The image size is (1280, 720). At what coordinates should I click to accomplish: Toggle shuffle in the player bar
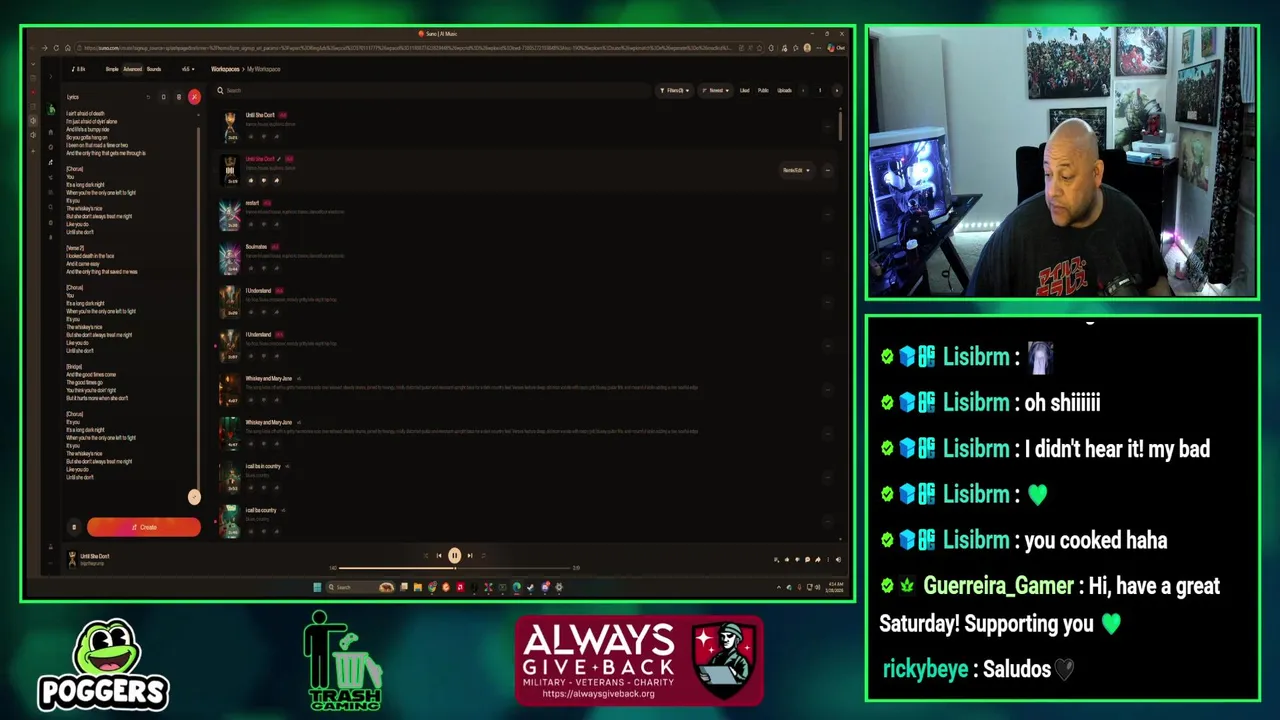[424, 556]
